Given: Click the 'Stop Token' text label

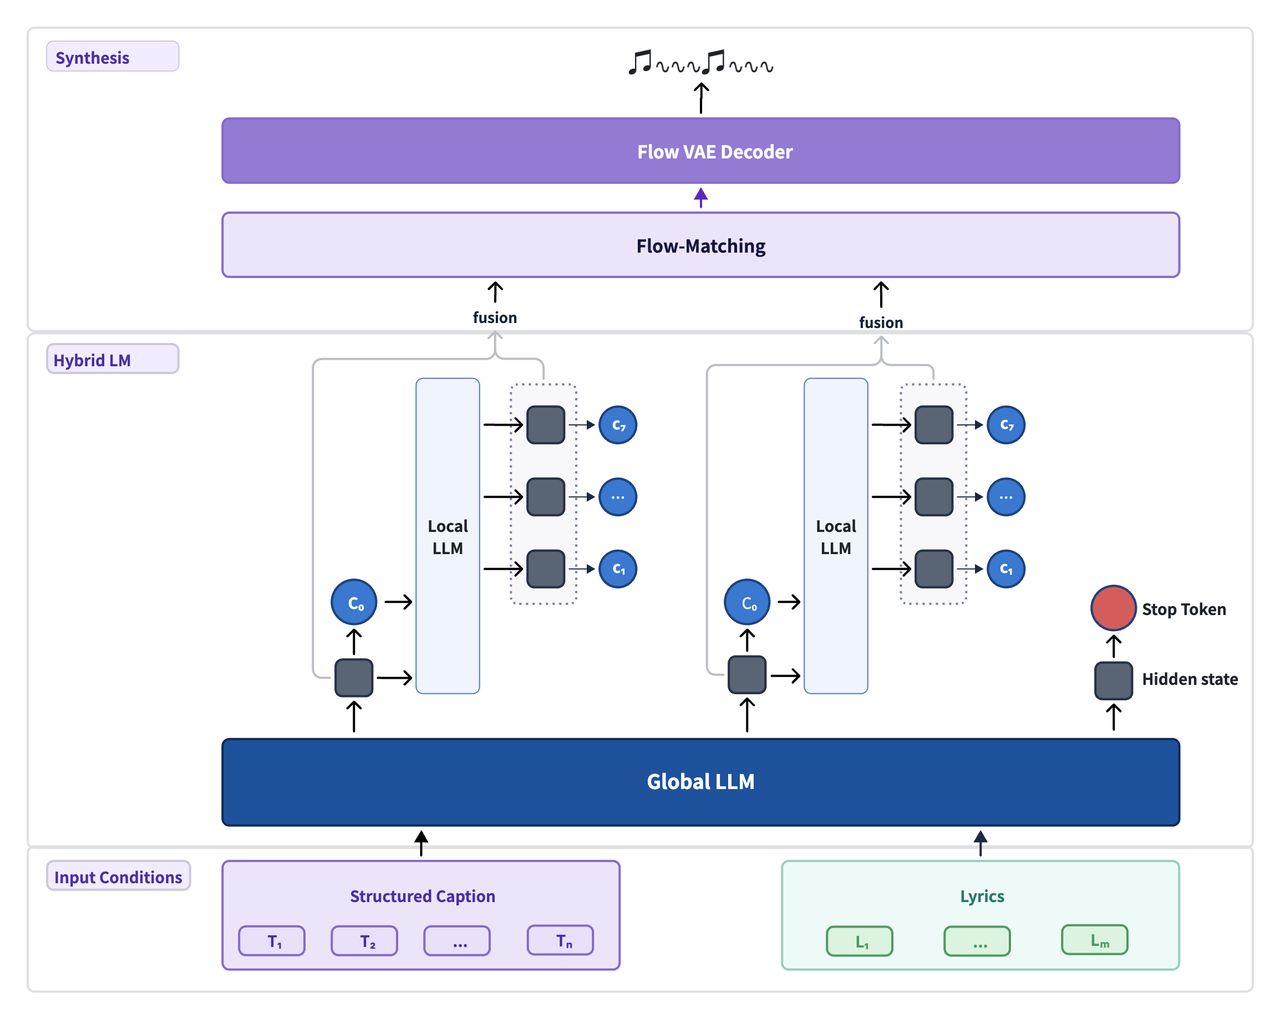Looking at the screenshot, I should [1184, 609].
